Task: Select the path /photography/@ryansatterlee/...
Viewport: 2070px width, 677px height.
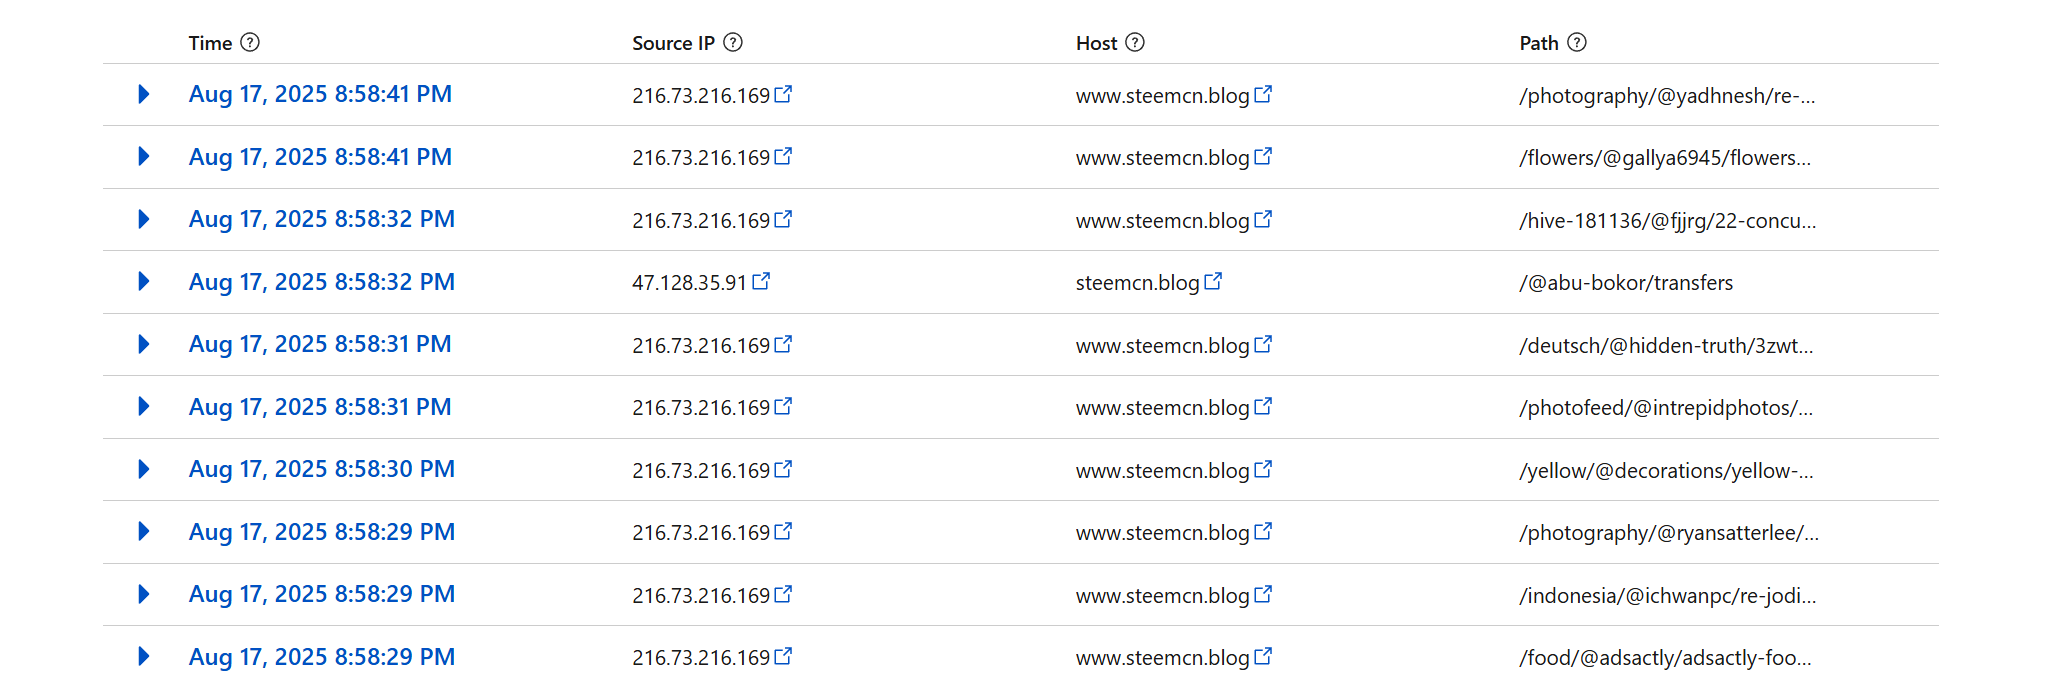Action: 1669,533
